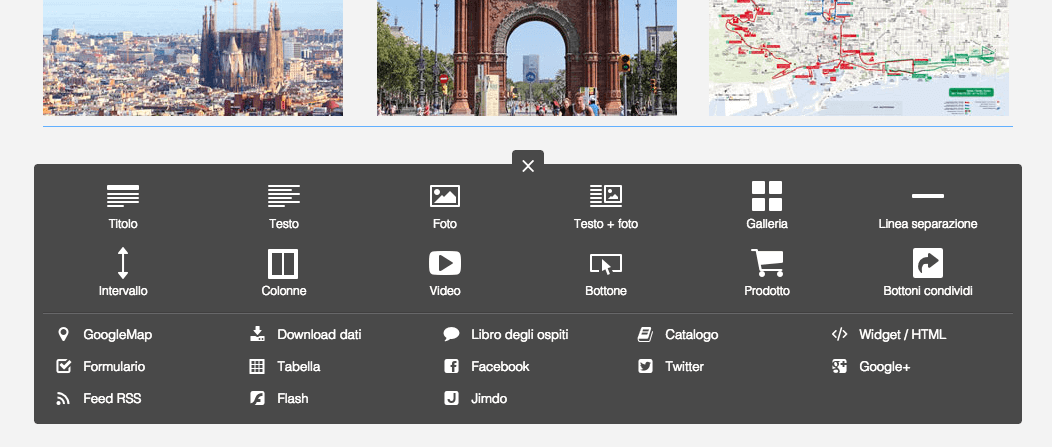Viewport: 1052px width, 447px height.
Task: Insert a Testo + foto element
Action: pos(606,205)
